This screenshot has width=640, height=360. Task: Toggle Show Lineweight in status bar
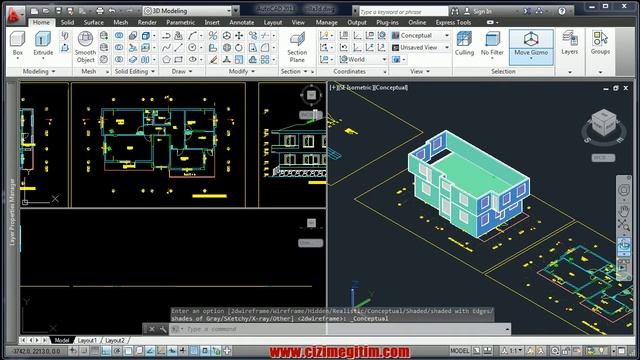point(183,351)
